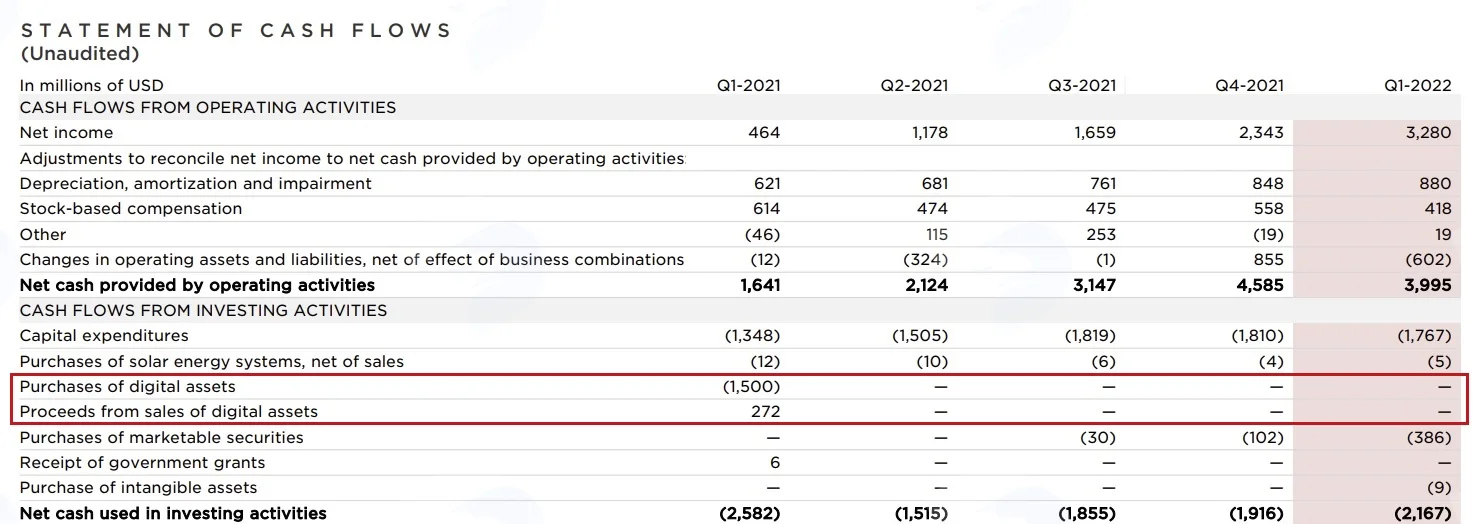This screenshot has height=524, width=1474.
Task: Select the Q2-2021 column header
Action: [914, 86]
